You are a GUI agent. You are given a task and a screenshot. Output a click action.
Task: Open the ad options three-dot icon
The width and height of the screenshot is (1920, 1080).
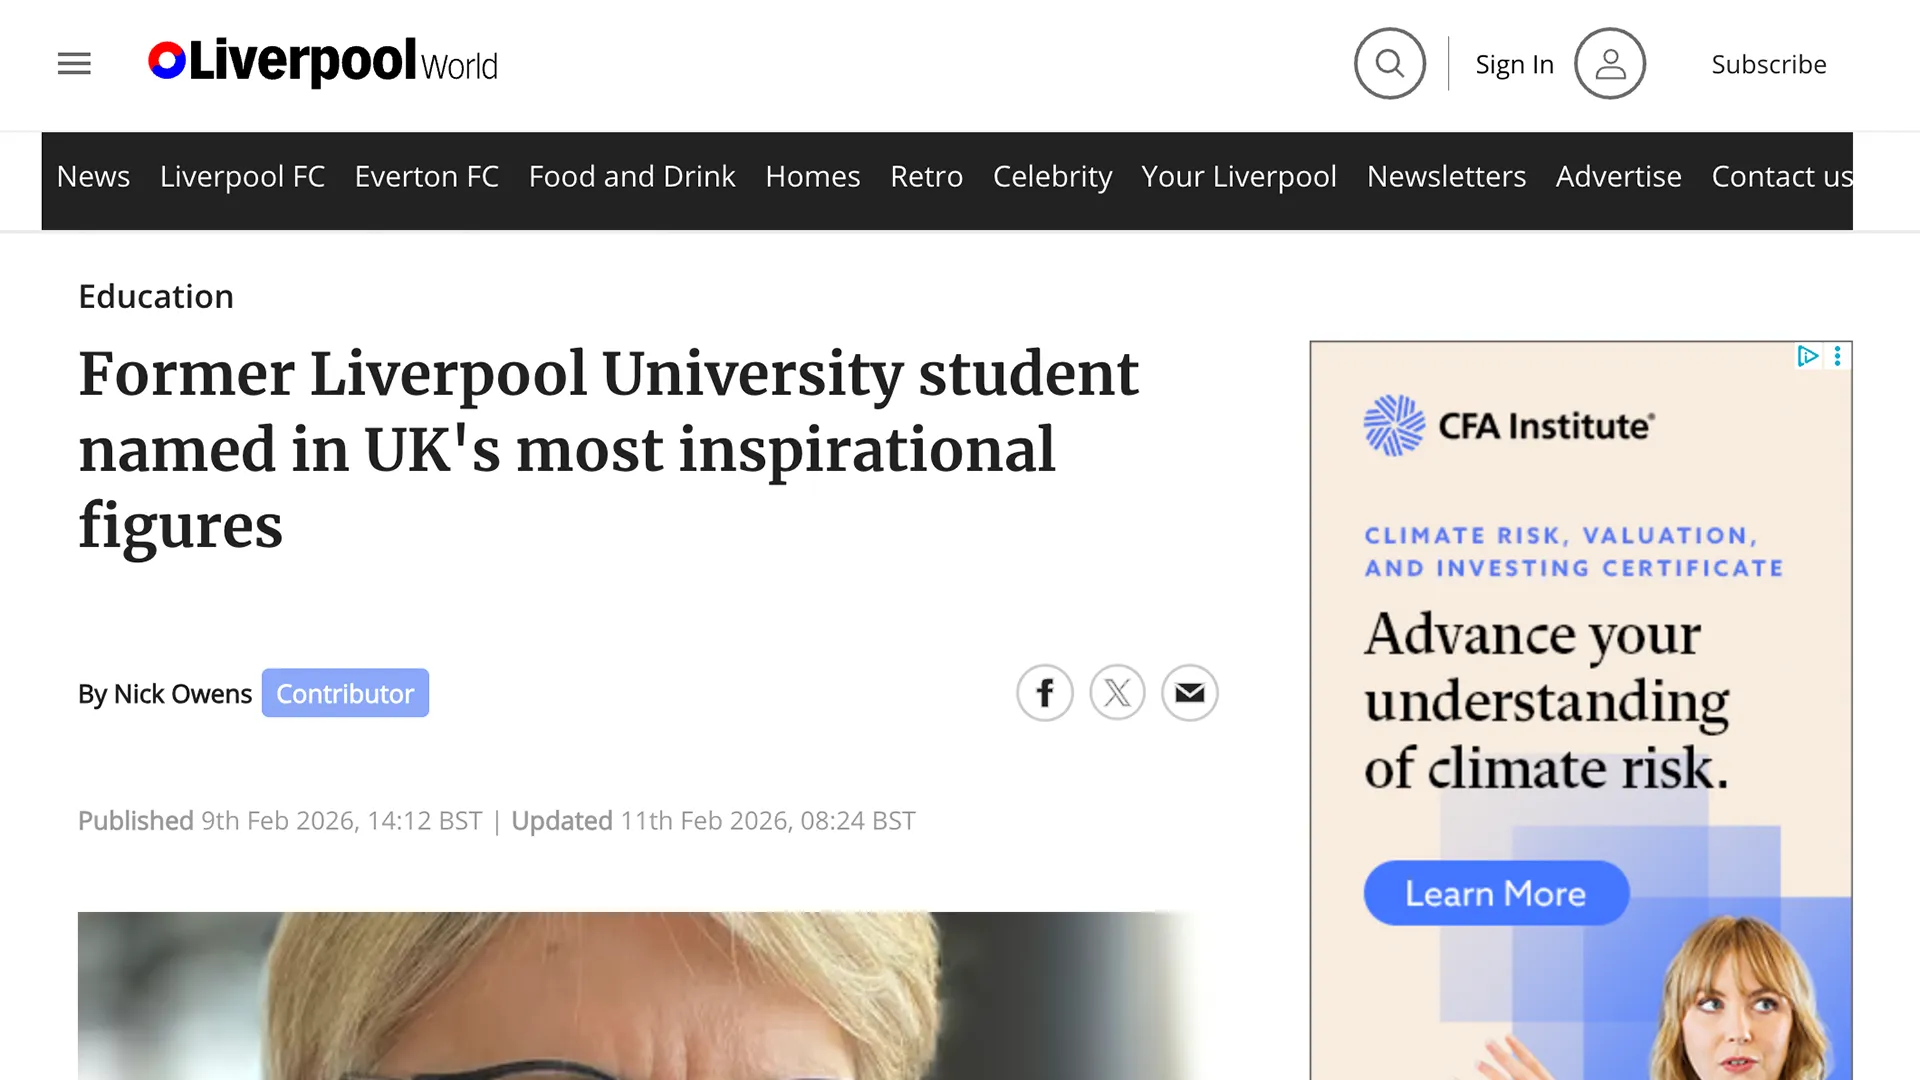(x=1837, y=356)
